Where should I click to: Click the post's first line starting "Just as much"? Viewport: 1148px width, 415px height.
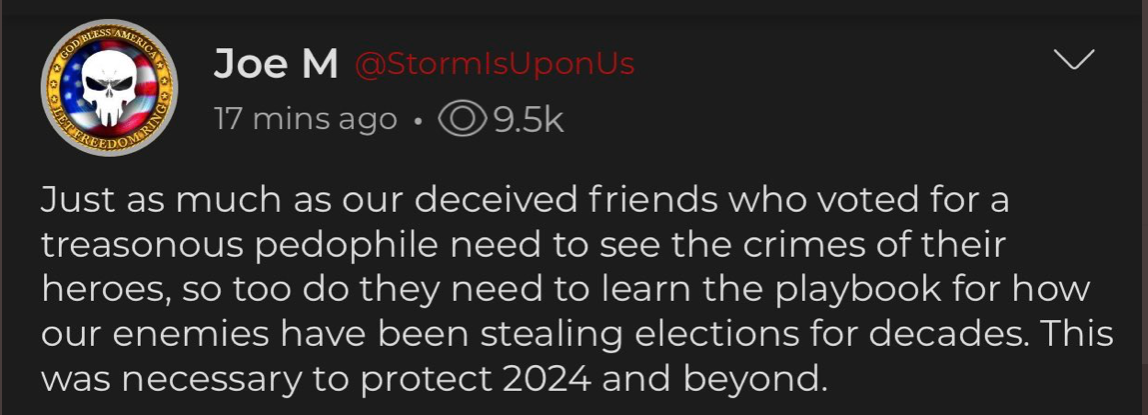coord(525,200)
